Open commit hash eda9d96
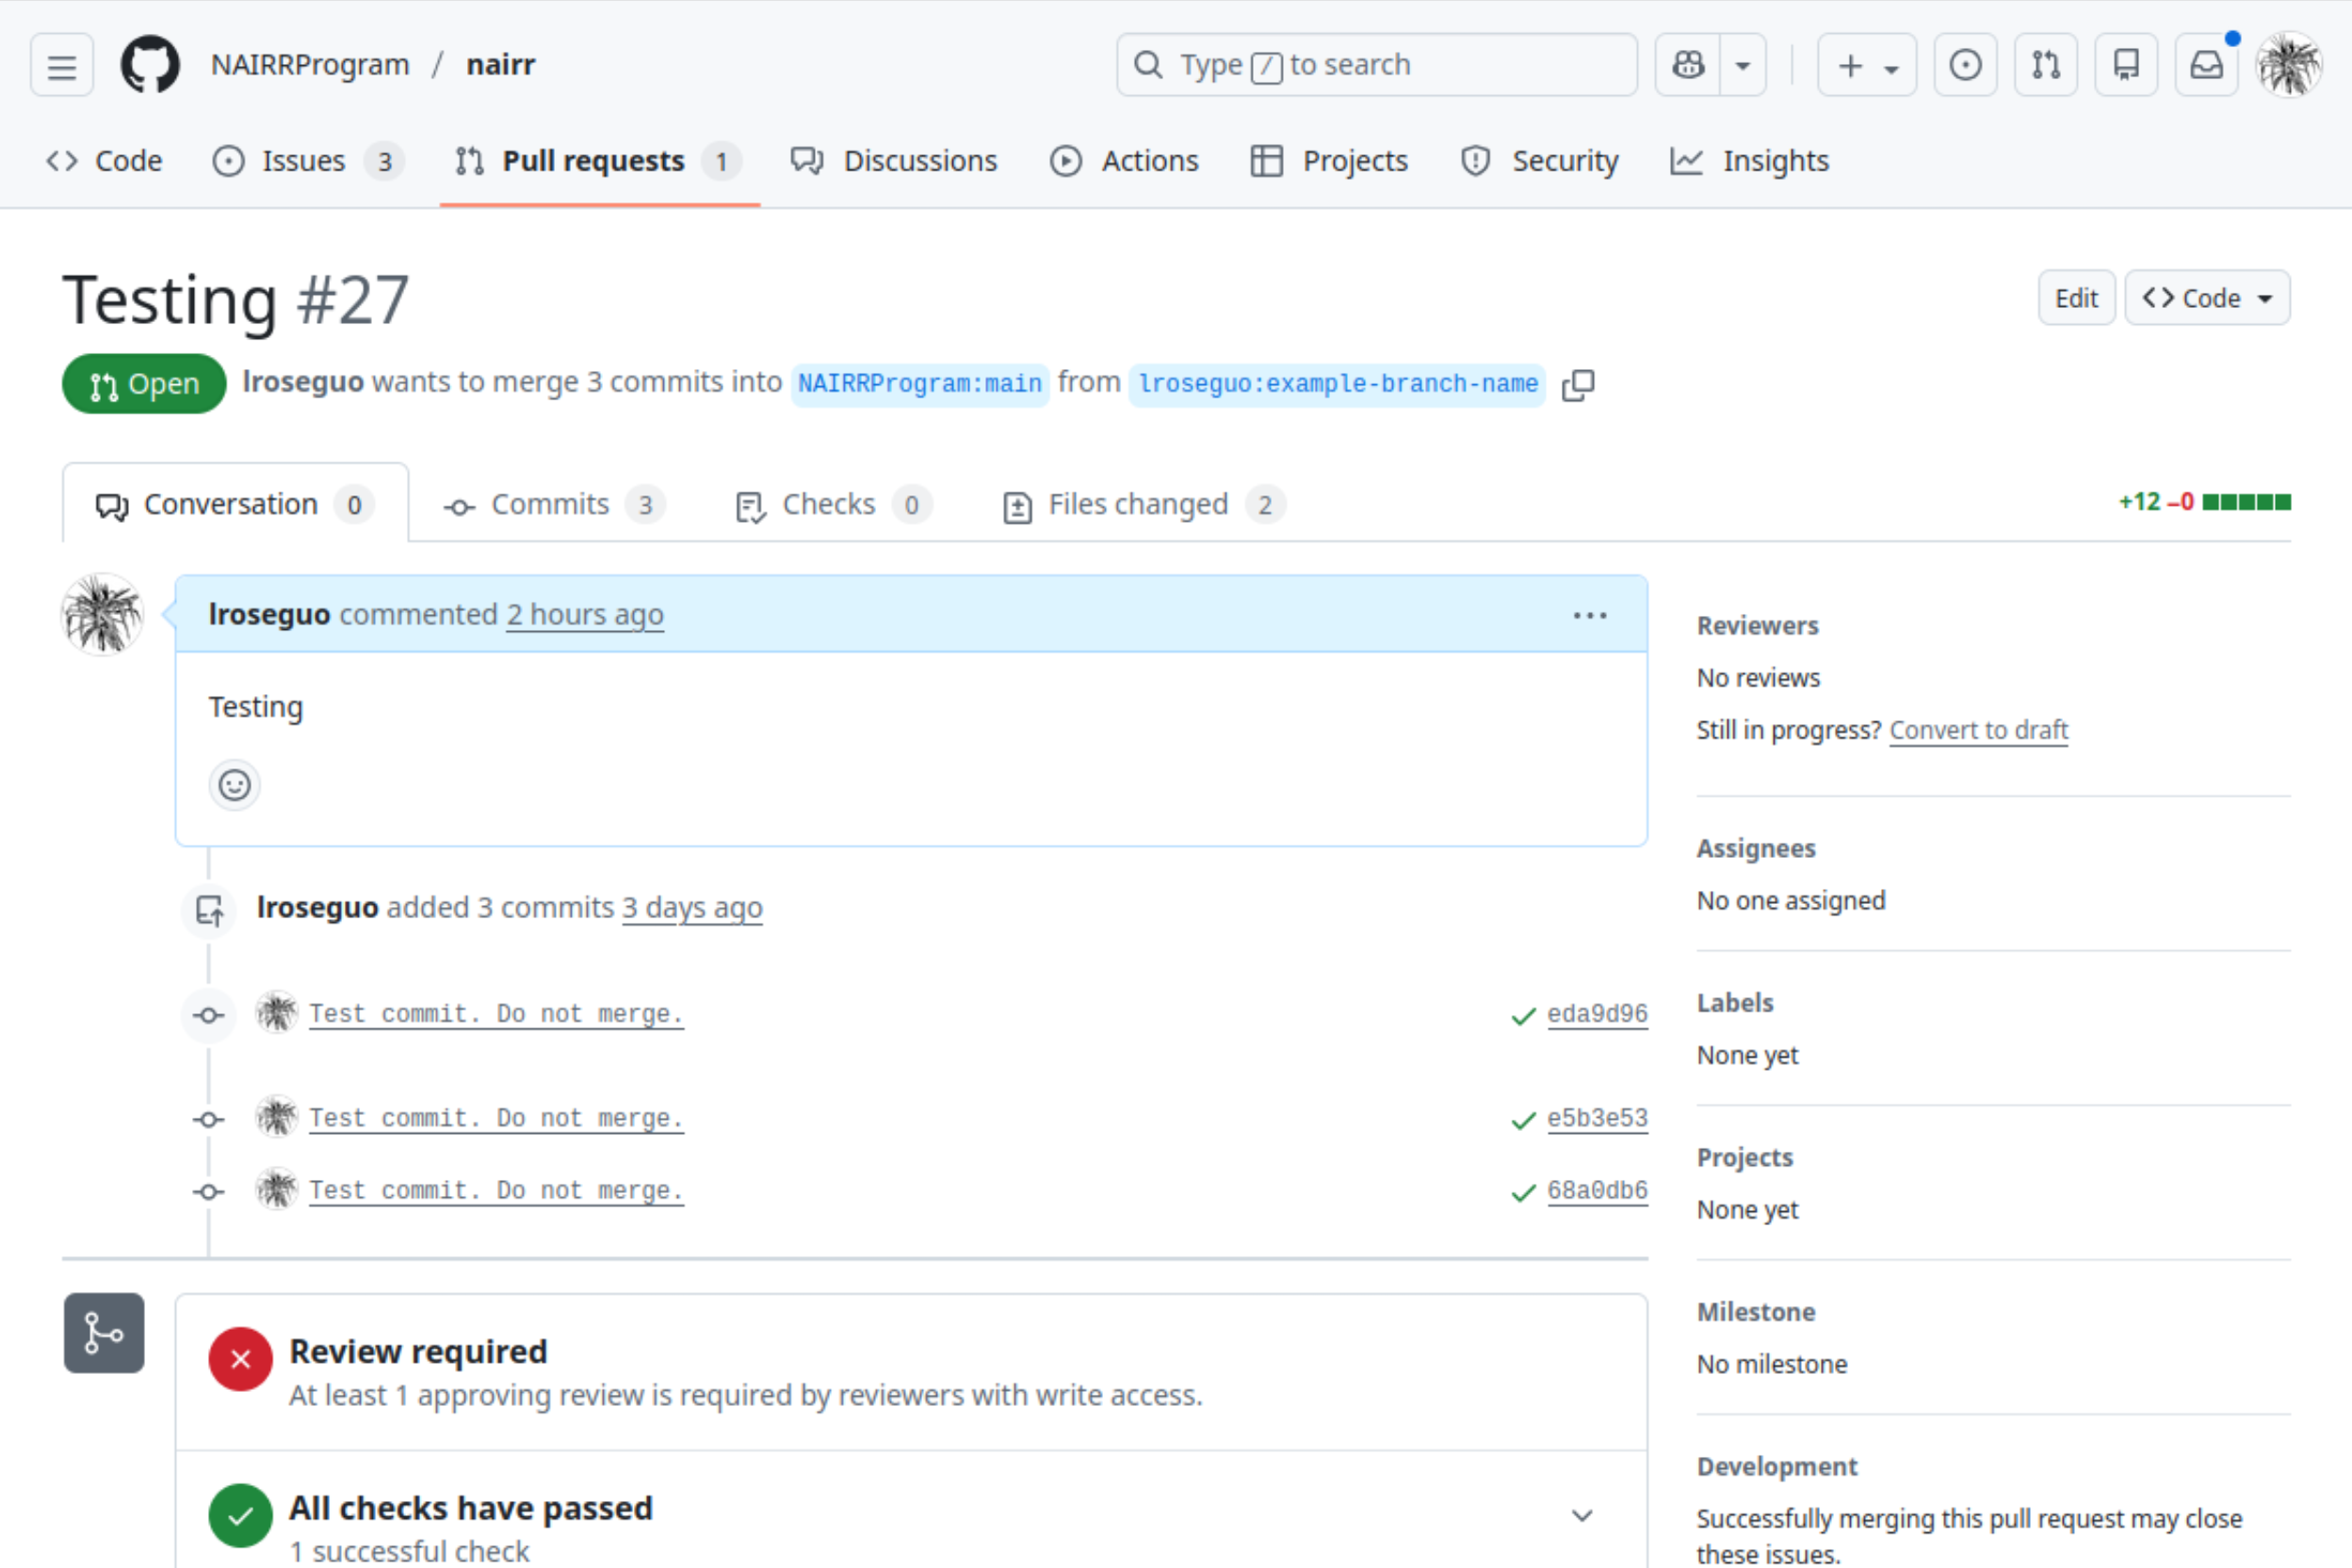This screenshot has height=1568, width=2352. (1597, 1014)
